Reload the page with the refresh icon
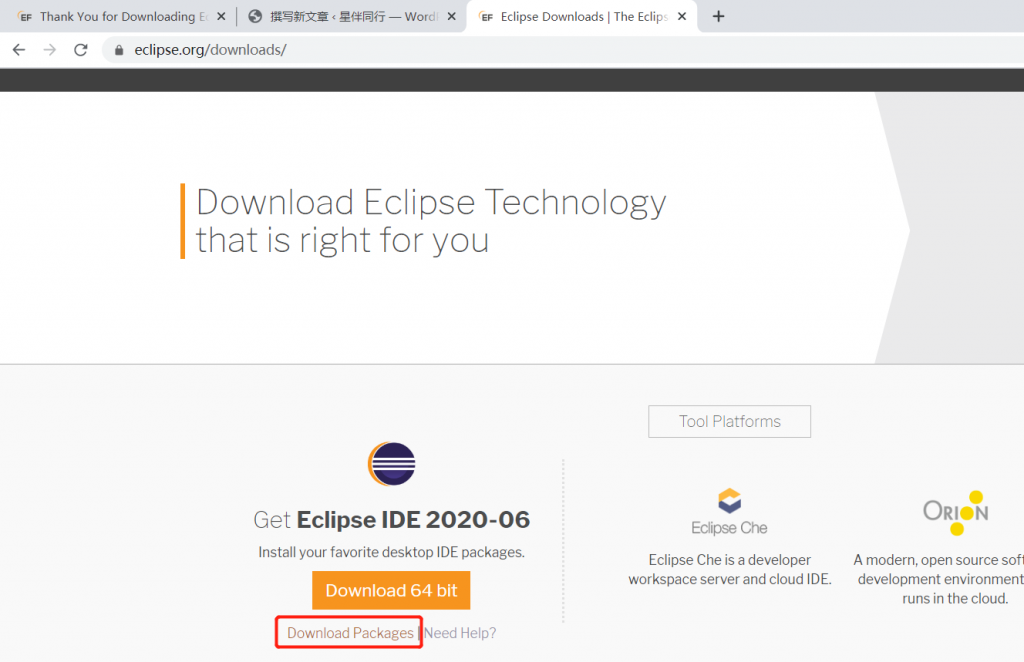Image resolution: width=1024 pixels, height=662 pixels. pos(80,50)
